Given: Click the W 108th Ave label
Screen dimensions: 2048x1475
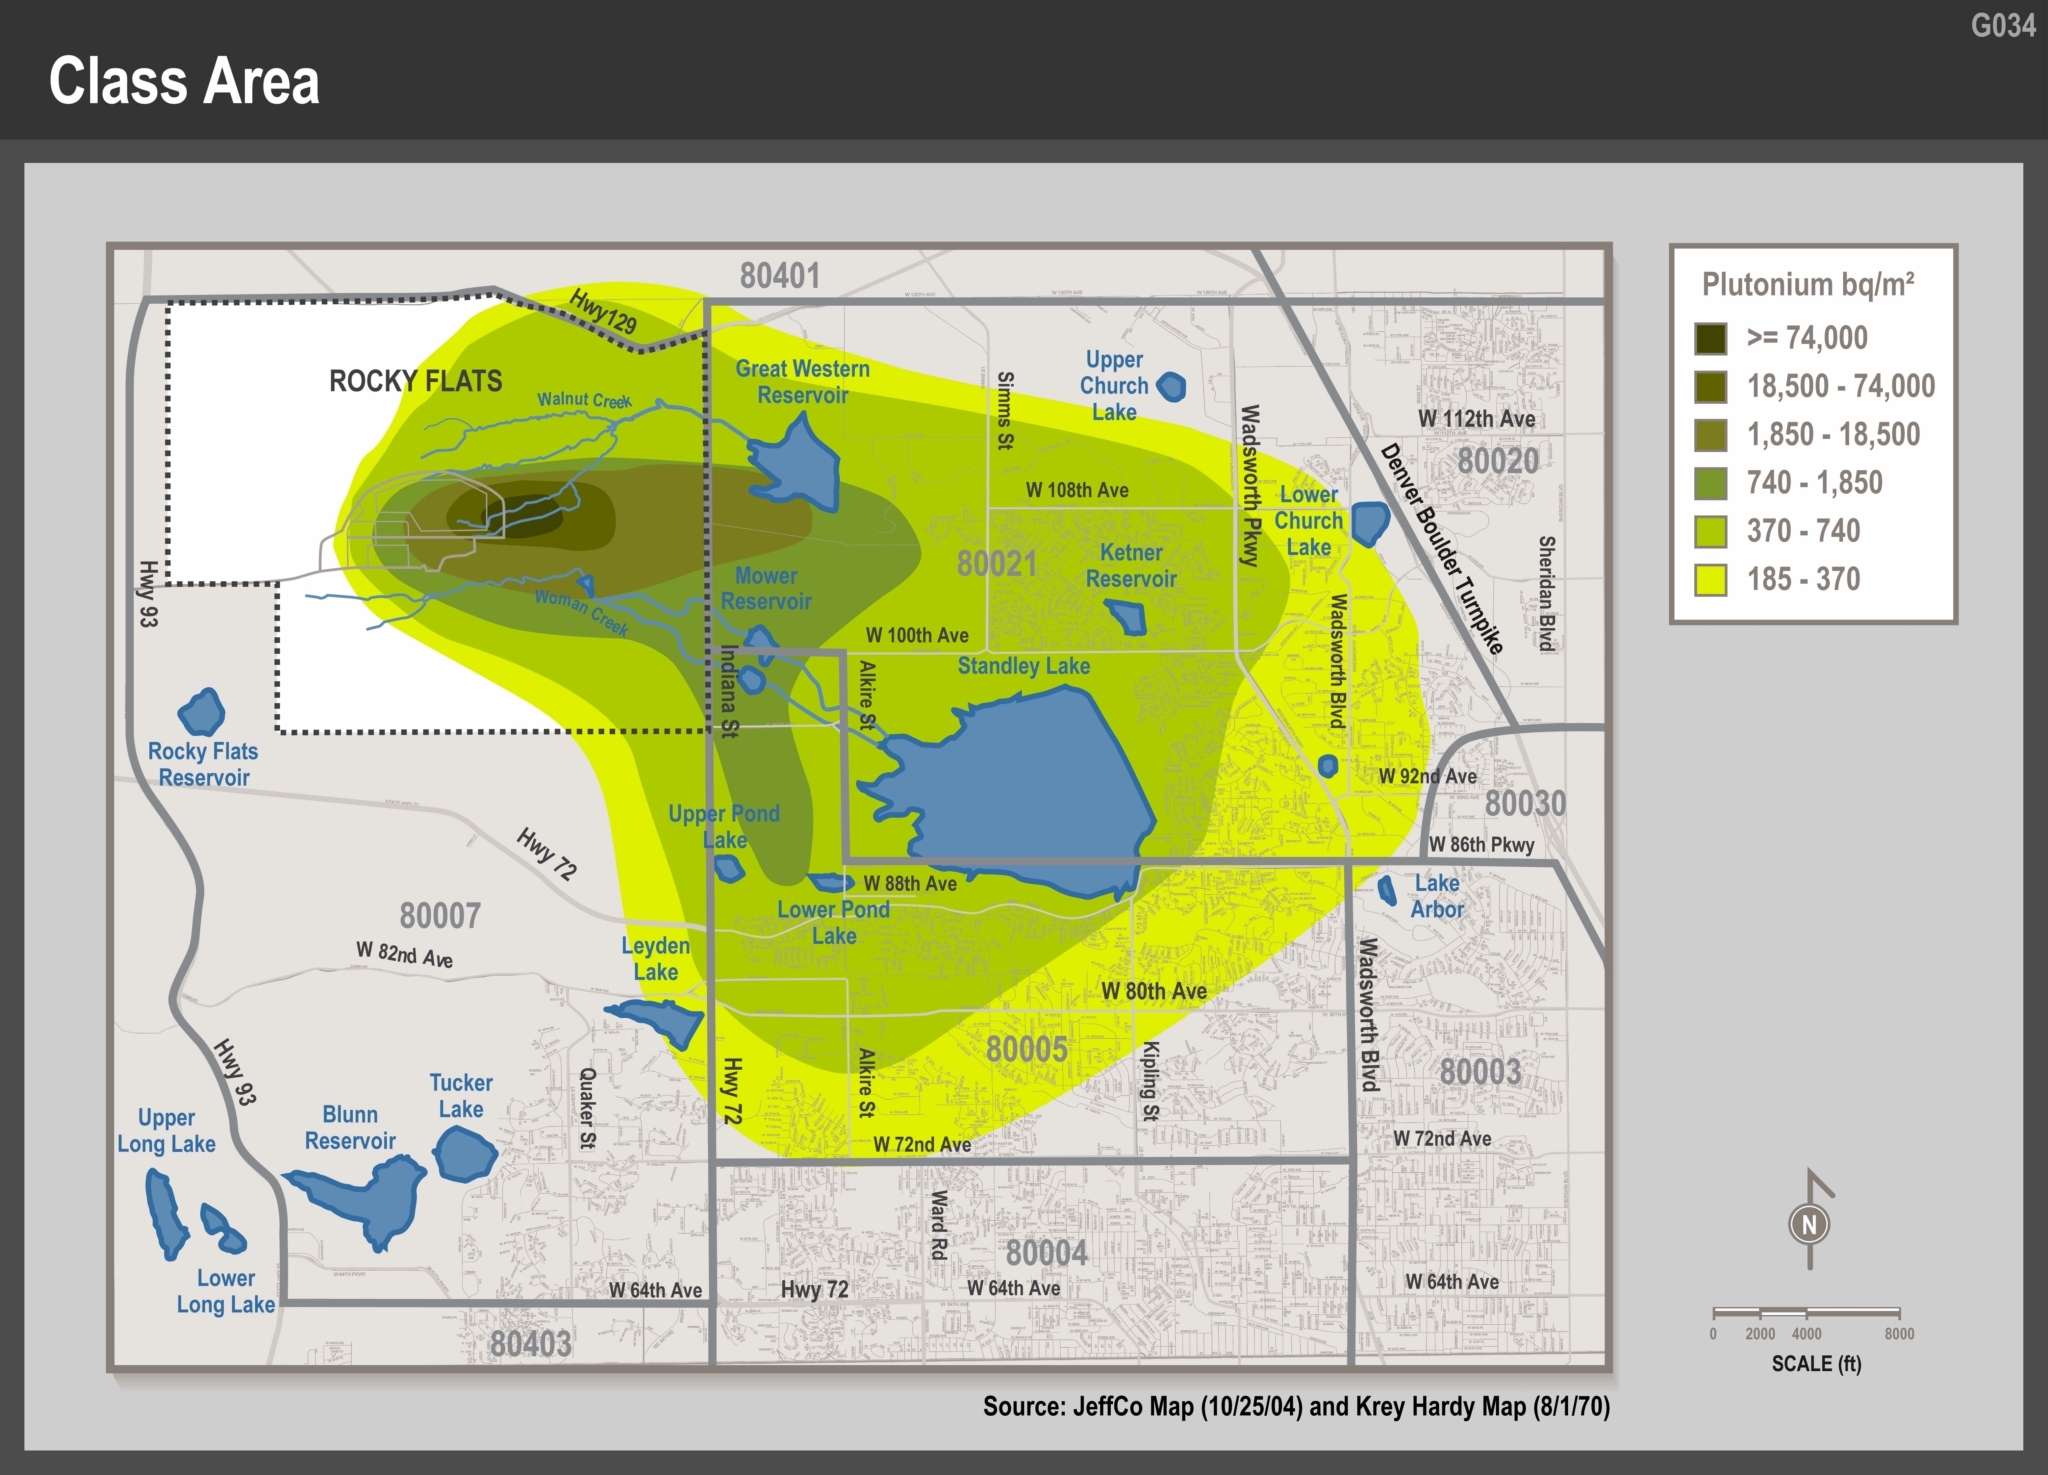Looking at the screenshot, I should (1077, 490).
